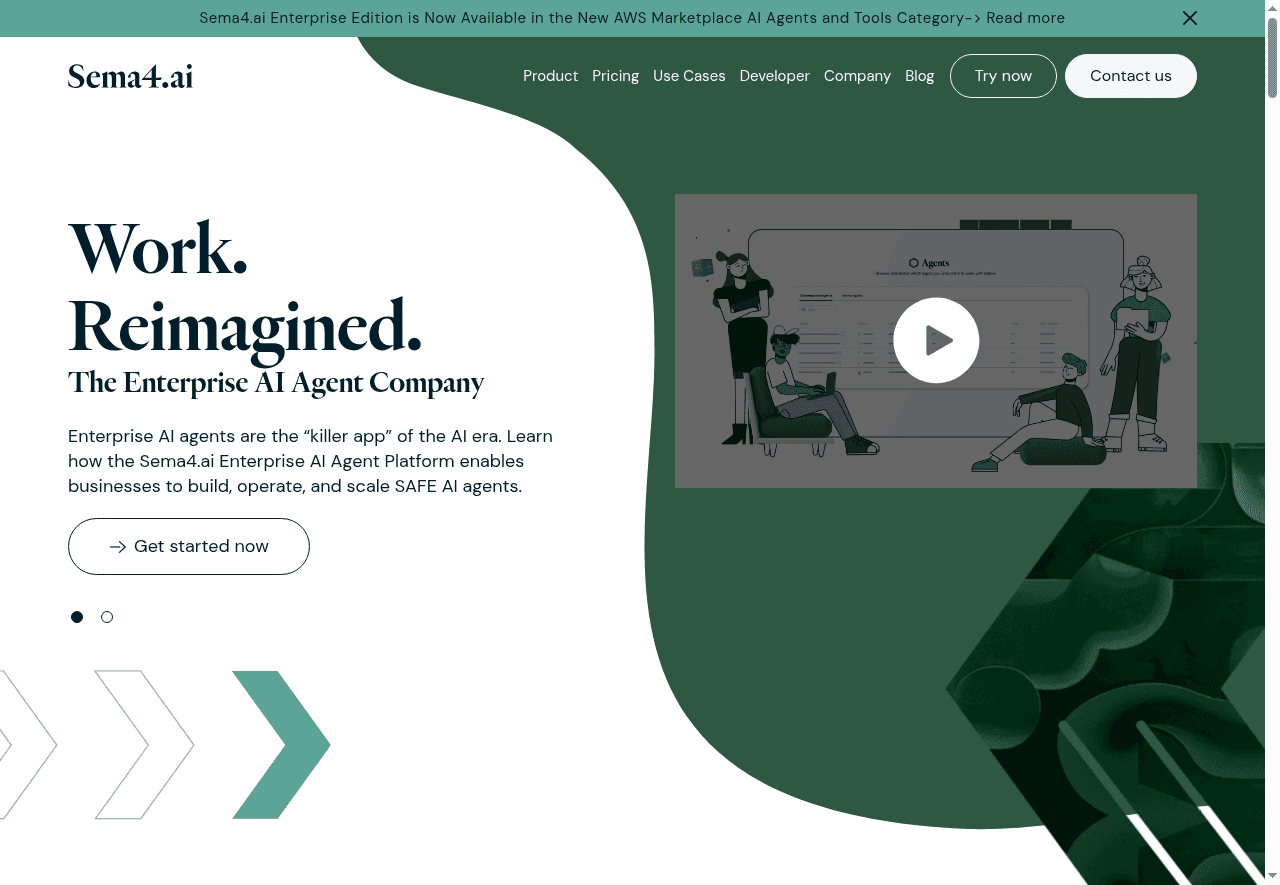The image size is (1280, 885).
Task: Click the middle outlined chevron arrow
Action: click(x=144, y=745)
